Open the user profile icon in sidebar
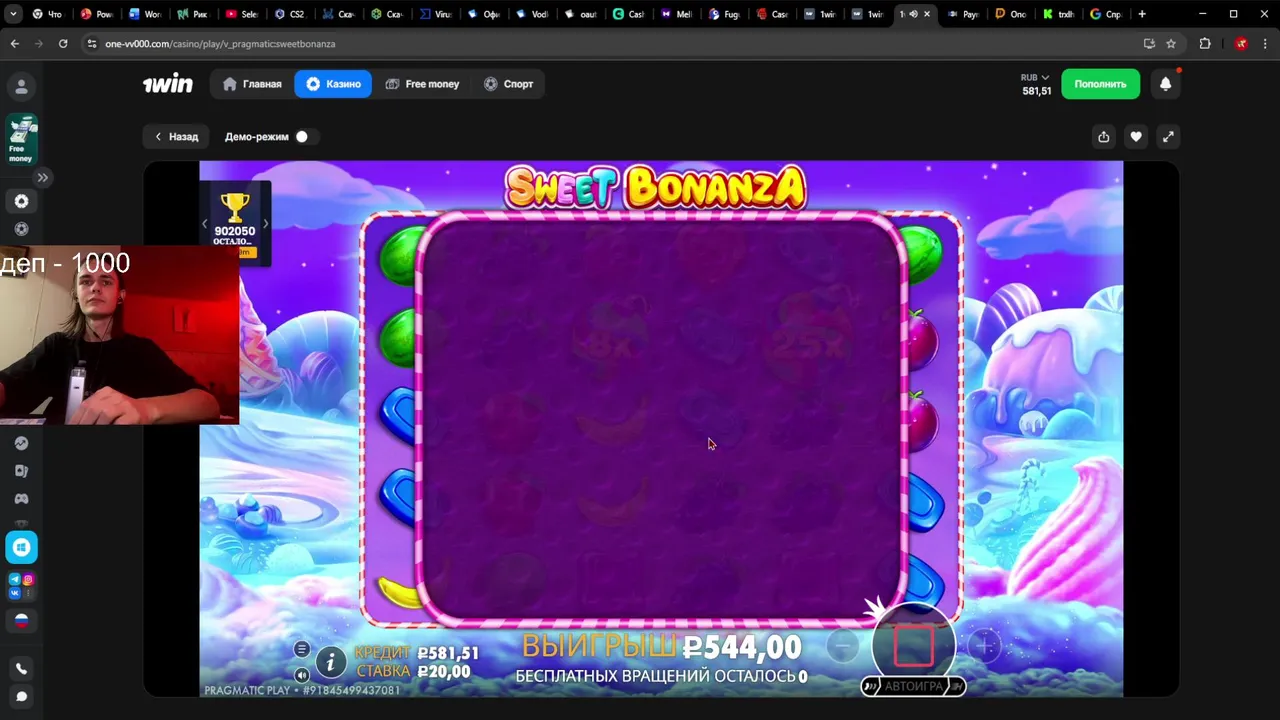 (21, 87)
